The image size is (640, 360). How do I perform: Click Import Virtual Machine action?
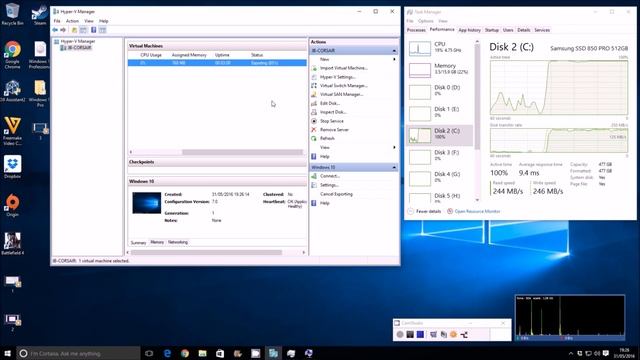344,68
